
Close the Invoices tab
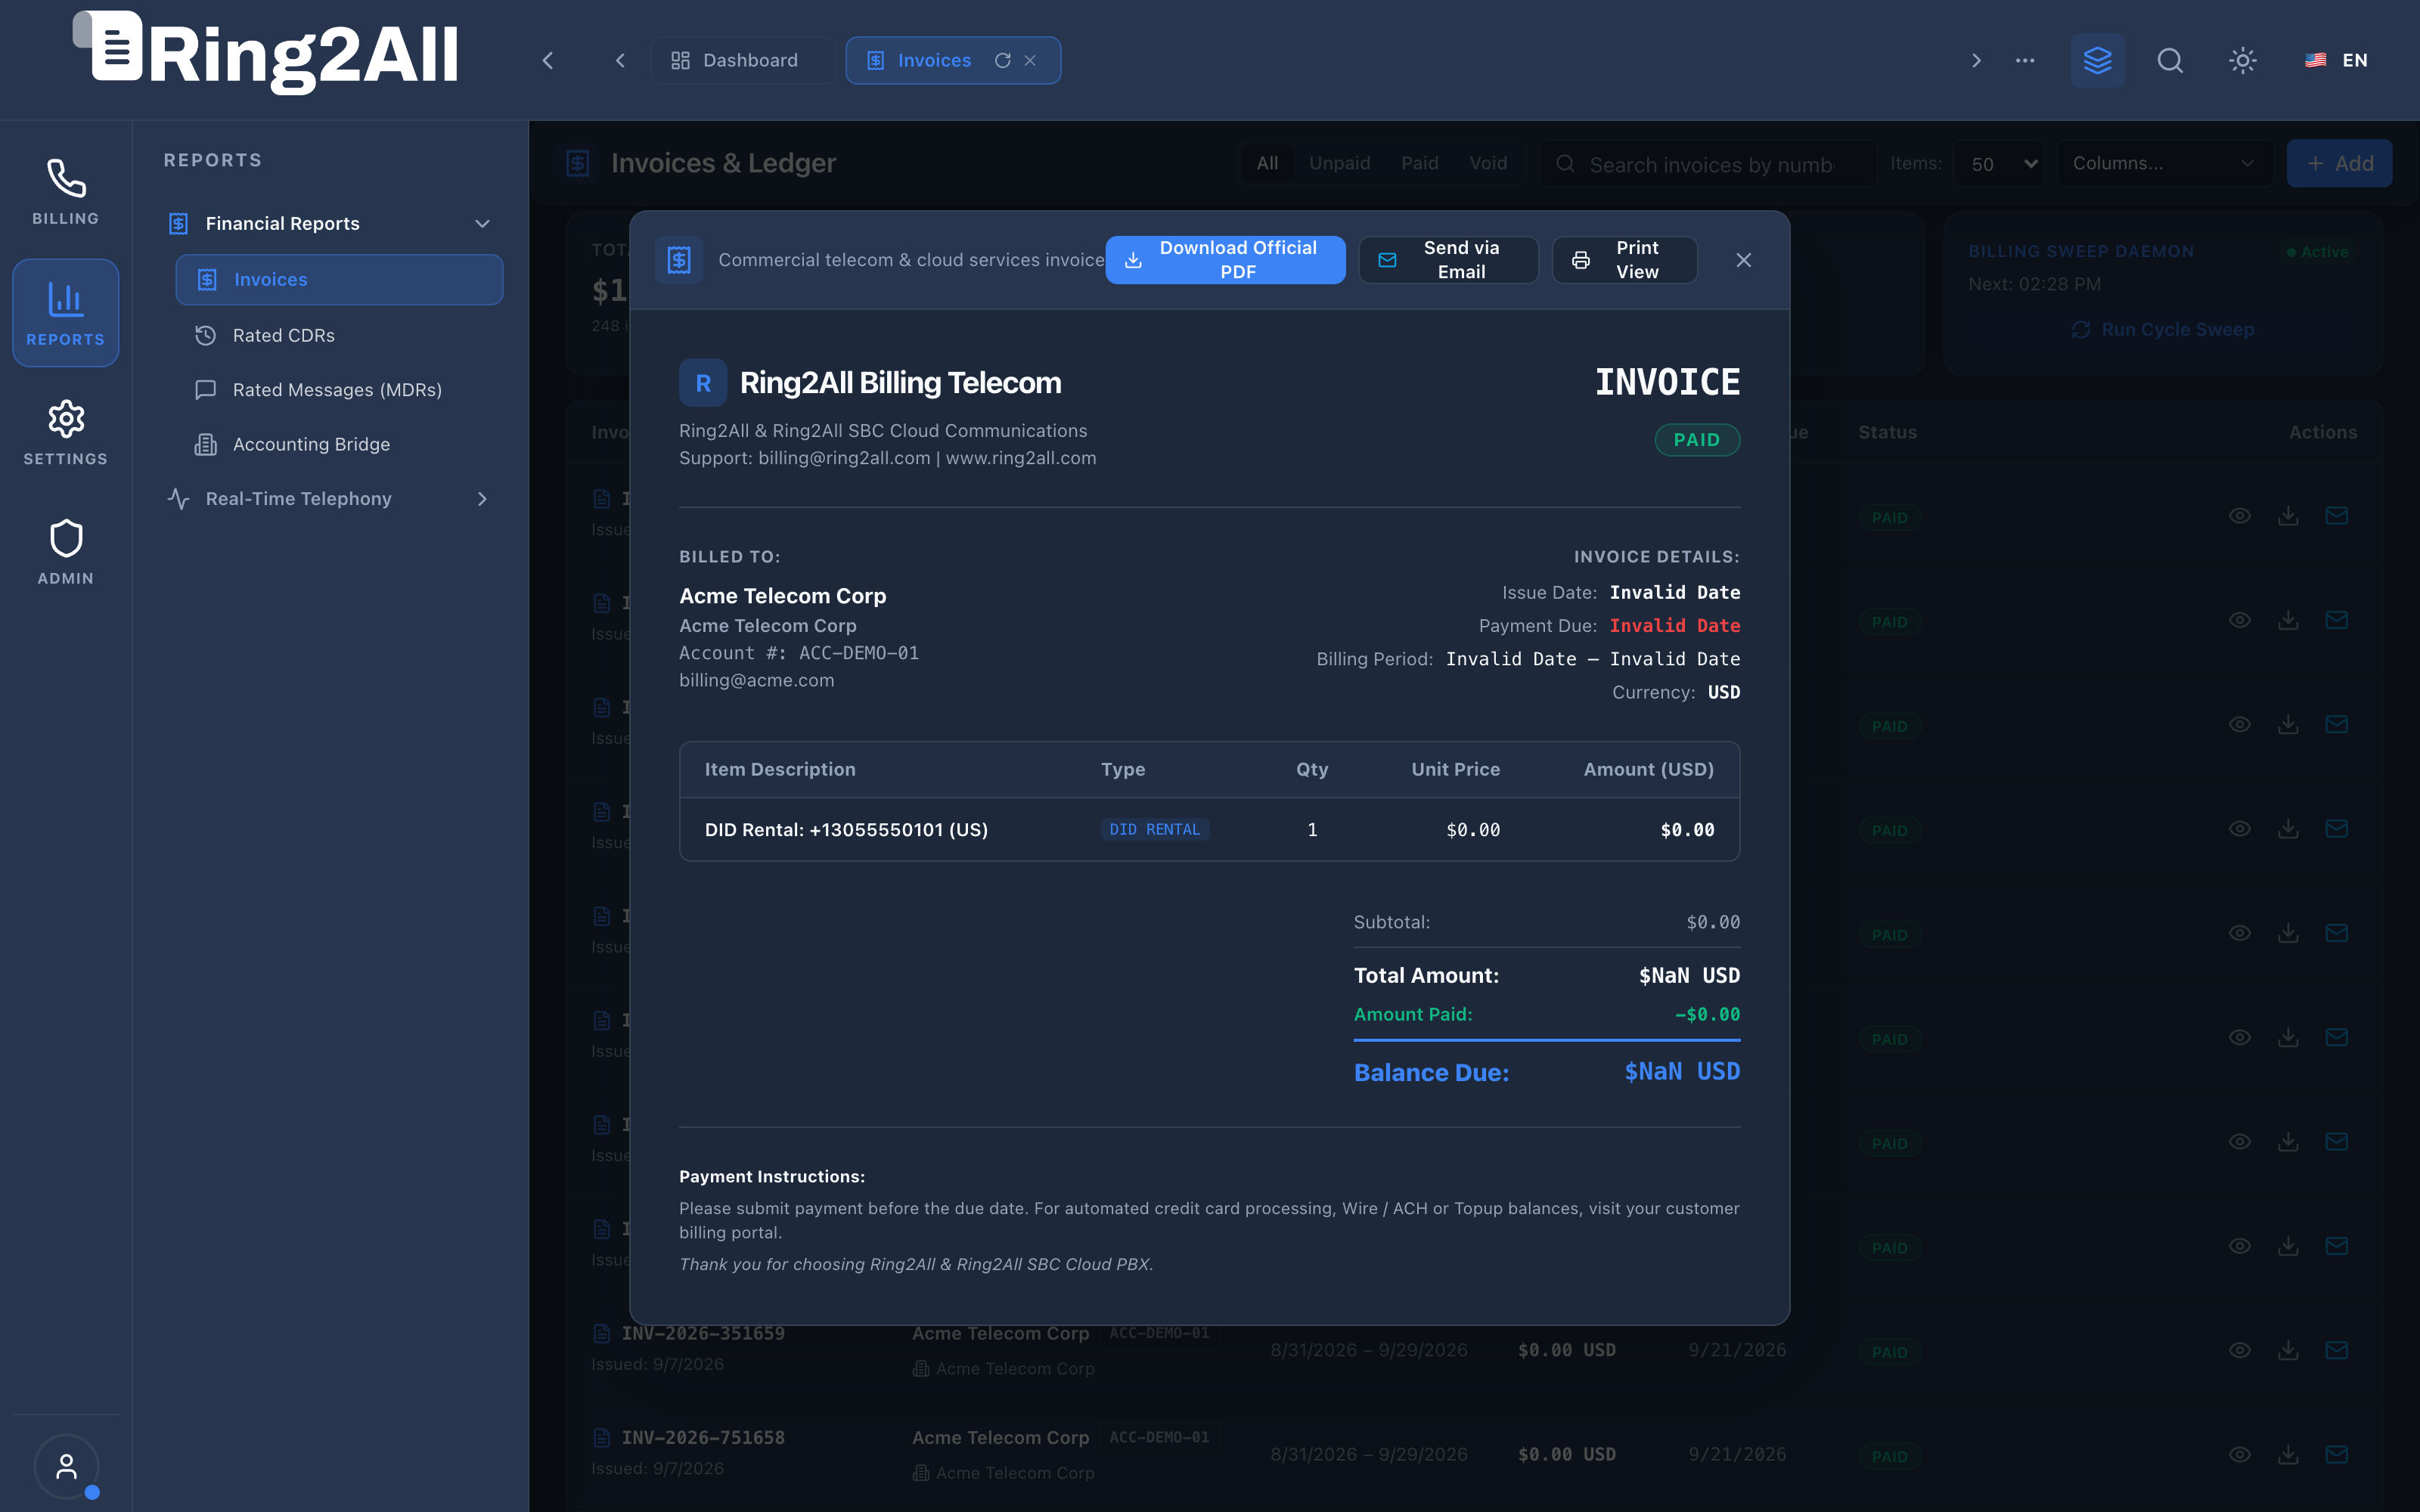[x=1030, y=60]
